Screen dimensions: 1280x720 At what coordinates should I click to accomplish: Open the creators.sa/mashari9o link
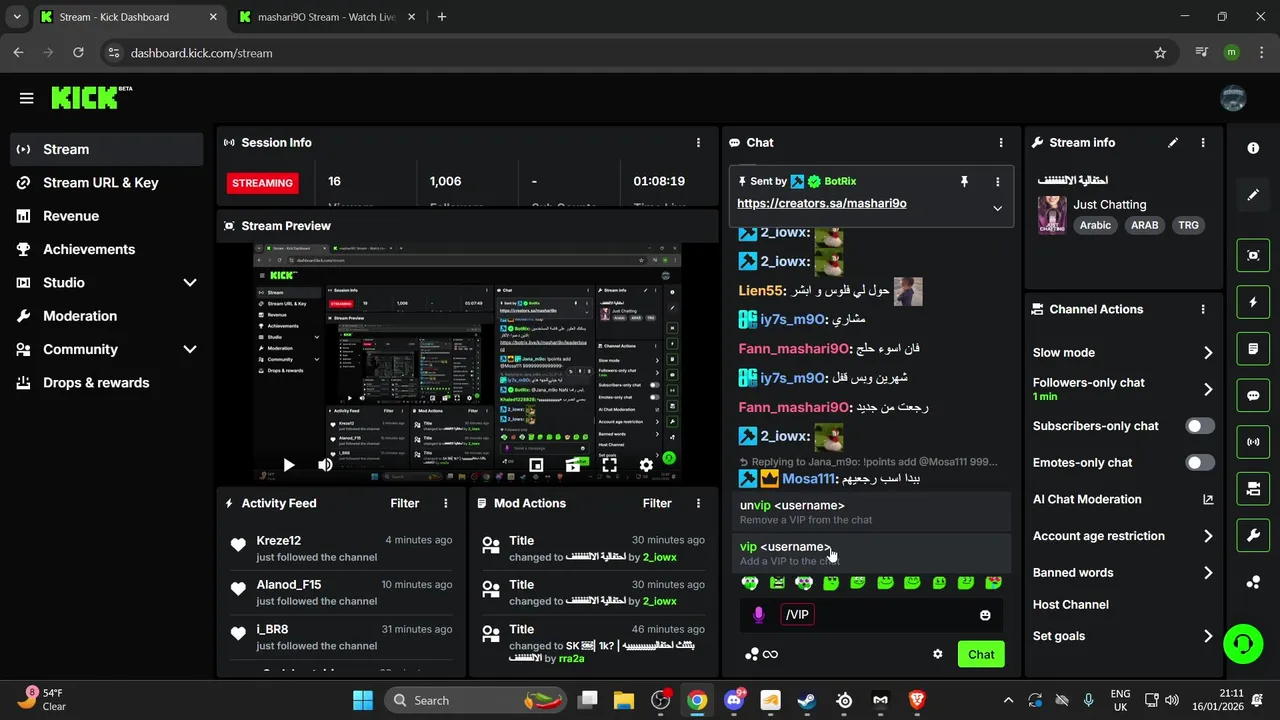click(x=822, y=203)
